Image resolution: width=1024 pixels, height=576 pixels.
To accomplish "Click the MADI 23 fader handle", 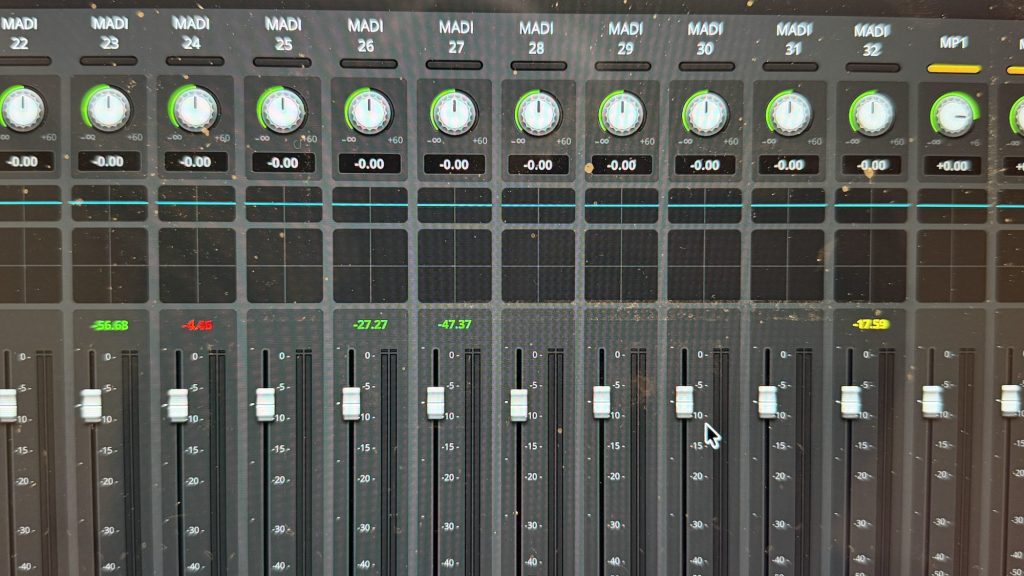I will [91, 405].
